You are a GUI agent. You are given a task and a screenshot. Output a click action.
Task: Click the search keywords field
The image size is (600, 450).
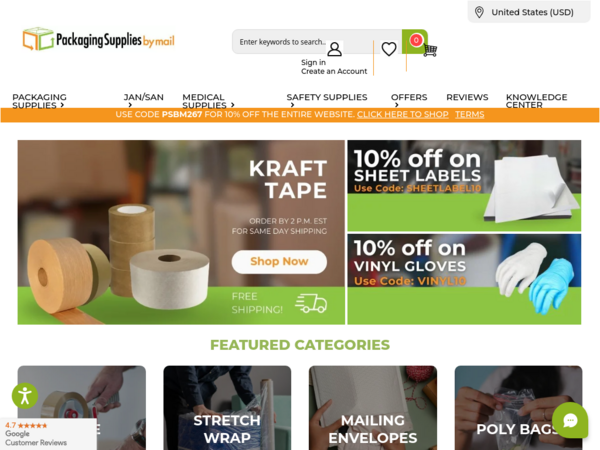click(x=281, y=42)
